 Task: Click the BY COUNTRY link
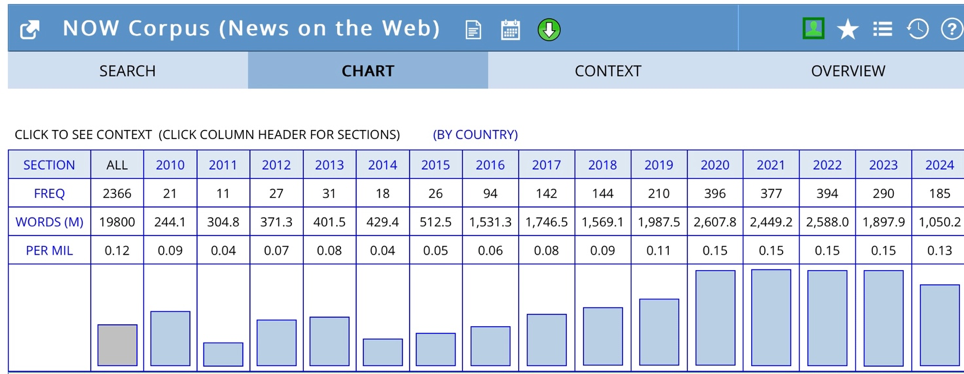(475, 135)
